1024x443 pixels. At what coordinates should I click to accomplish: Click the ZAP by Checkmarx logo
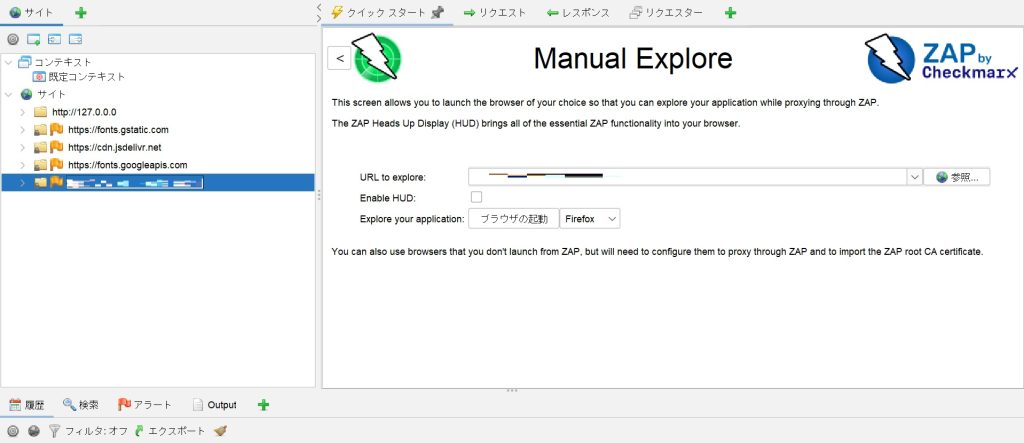(942, 58)
